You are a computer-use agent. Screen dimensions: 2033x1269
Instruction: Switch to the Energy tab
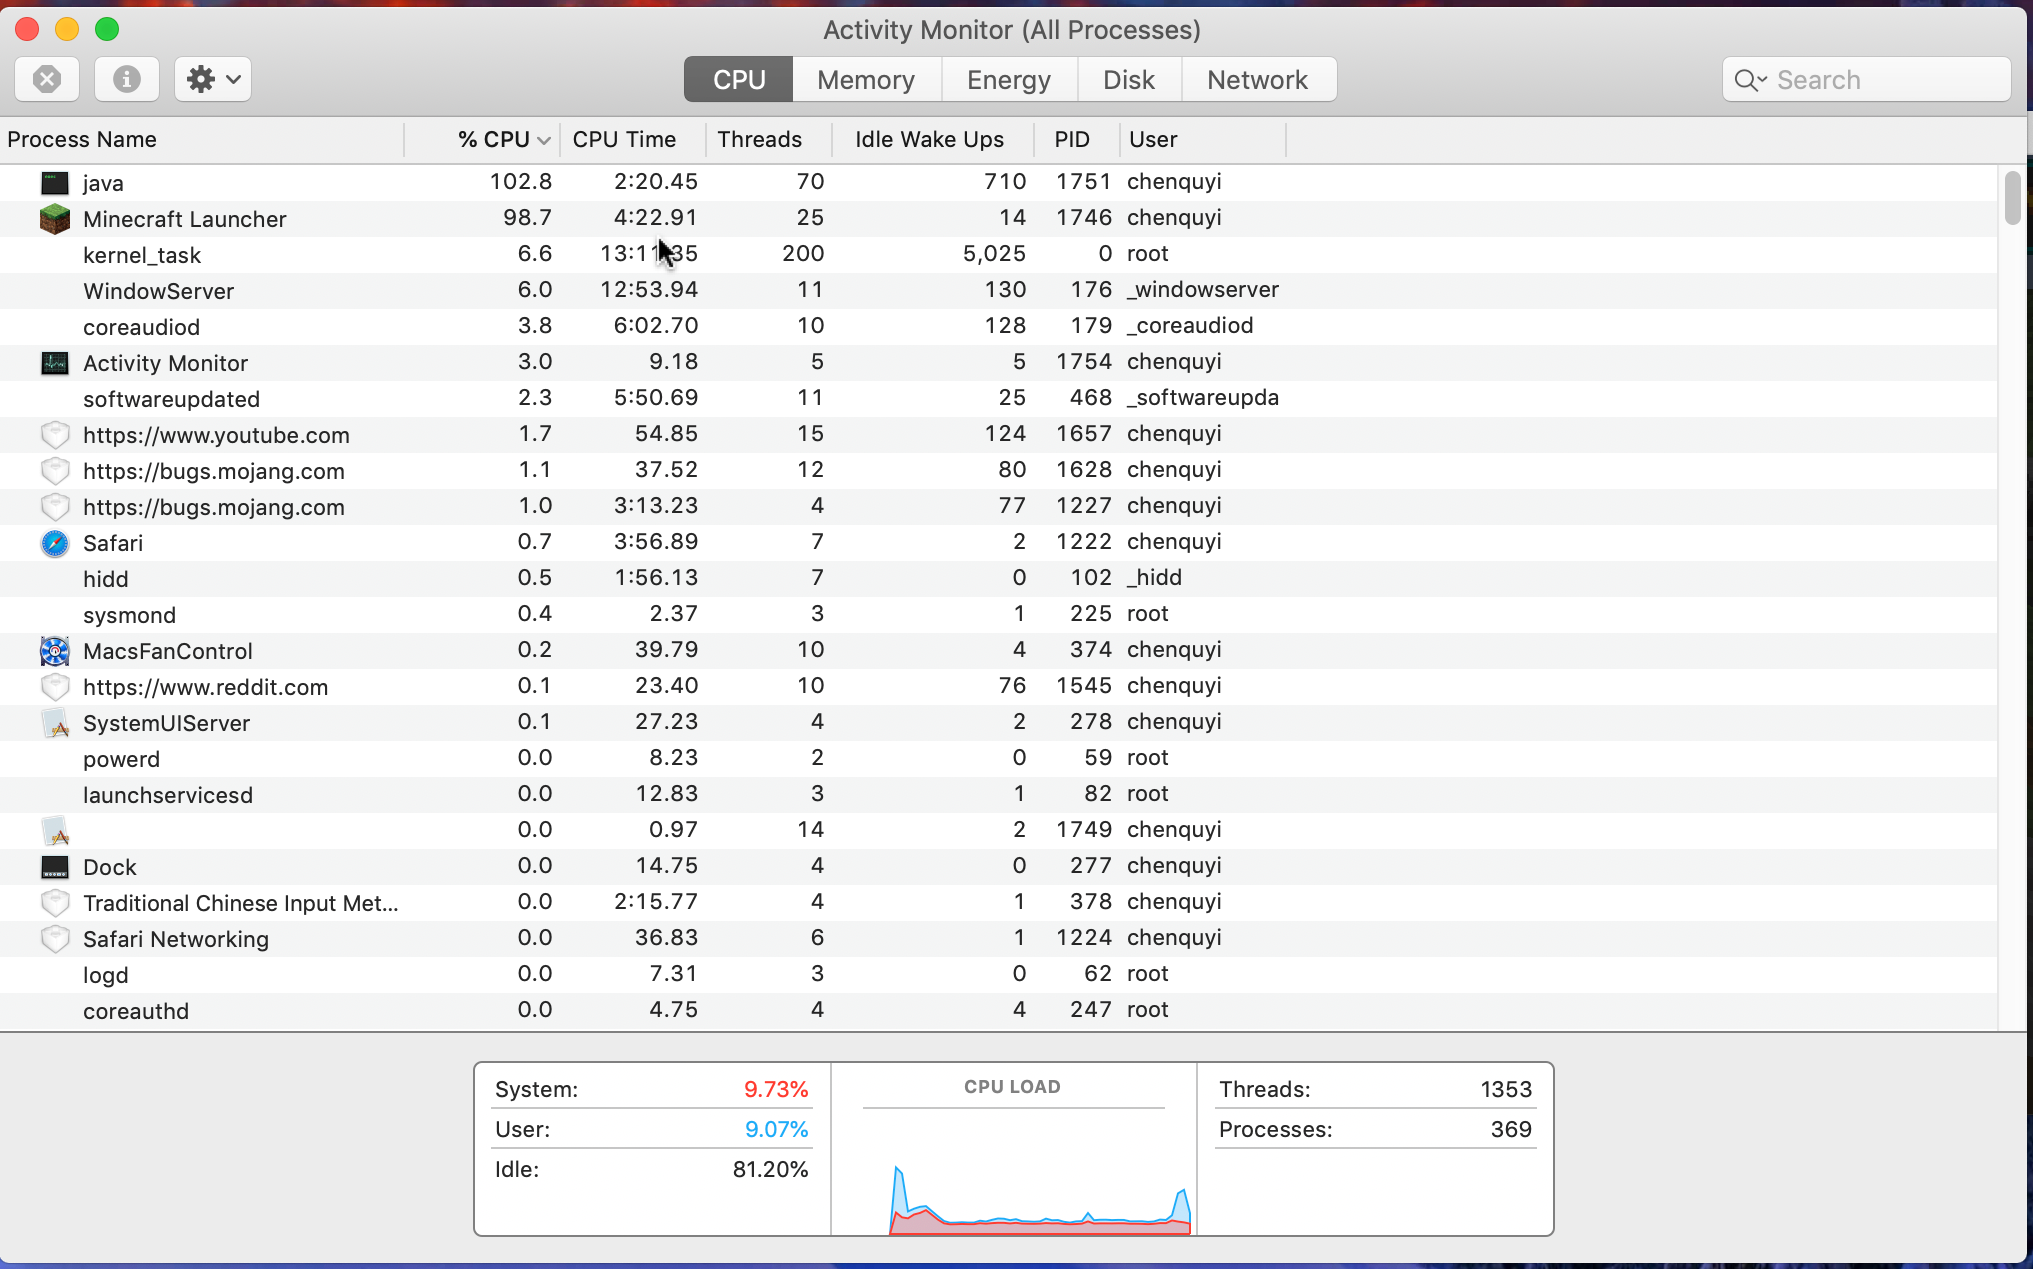tap(1008, 80)
